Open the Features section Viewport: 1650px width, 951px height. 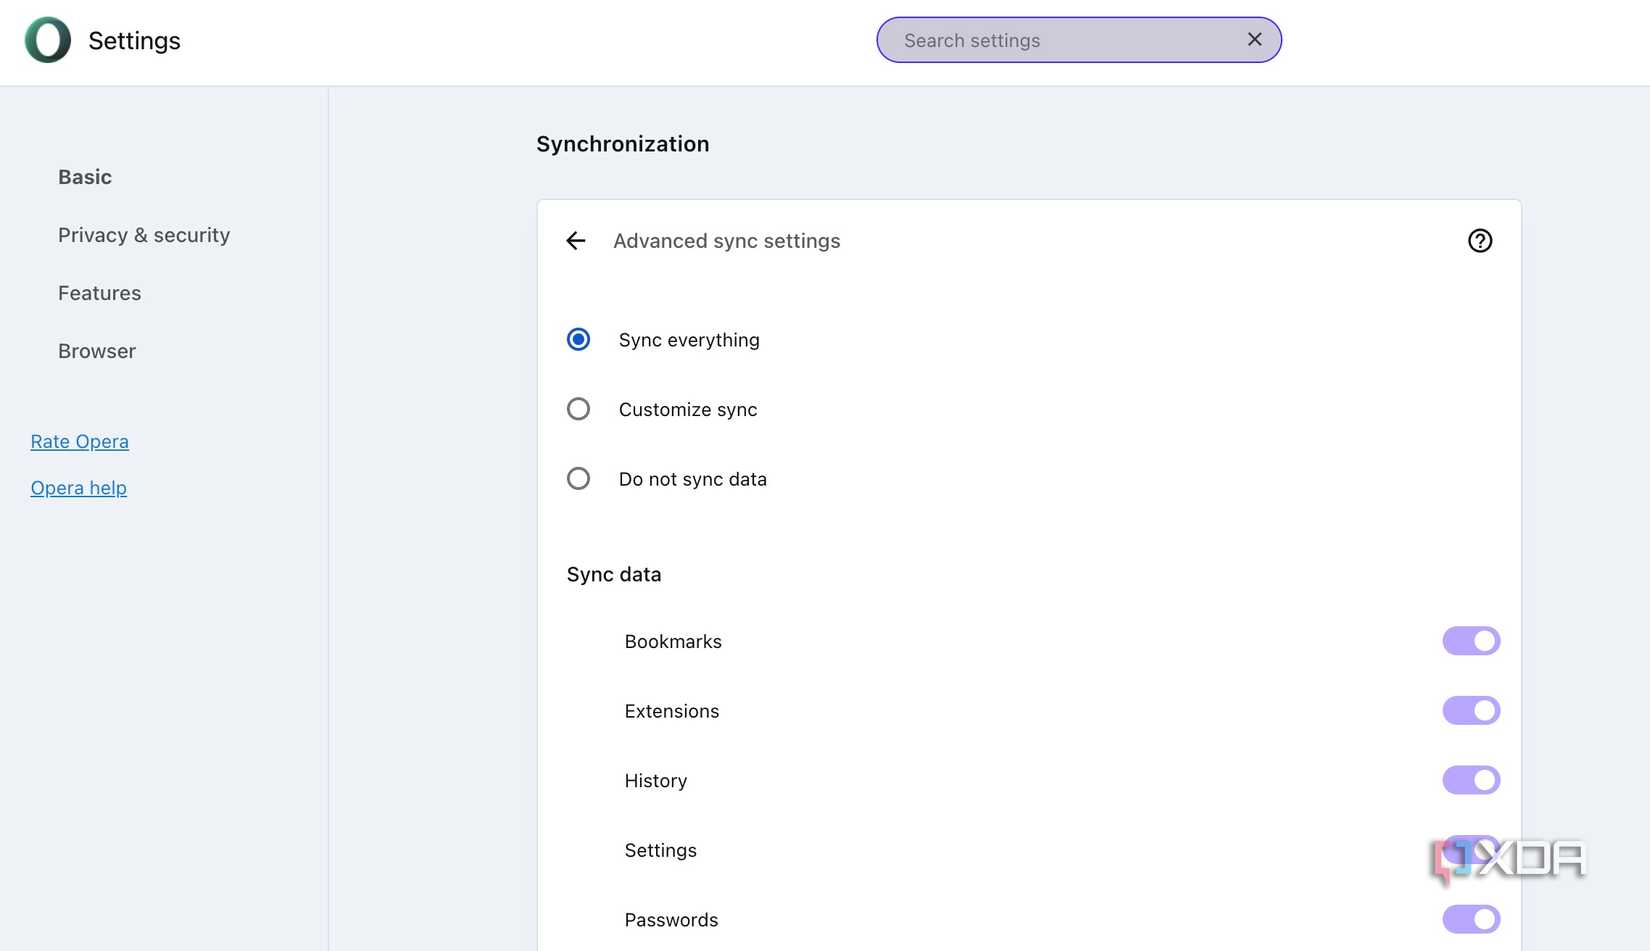tap(99, 293)
